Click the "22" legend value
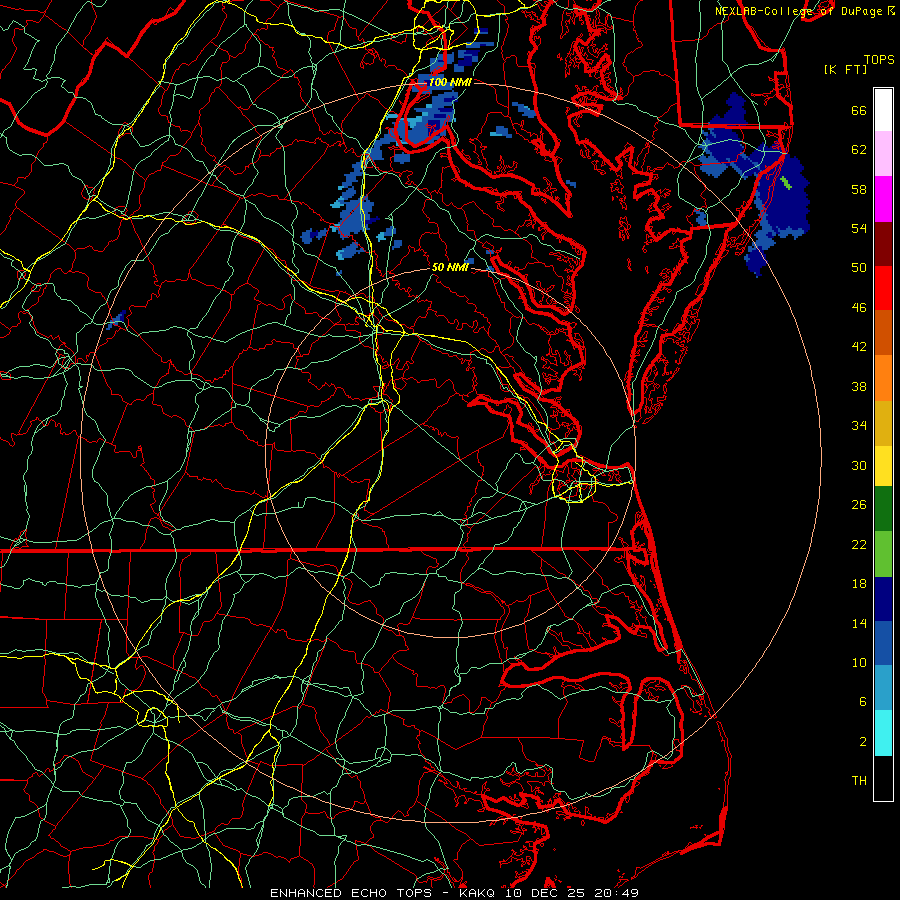The width and height of the screenshot is (900, 900). [x=859, y=544]
